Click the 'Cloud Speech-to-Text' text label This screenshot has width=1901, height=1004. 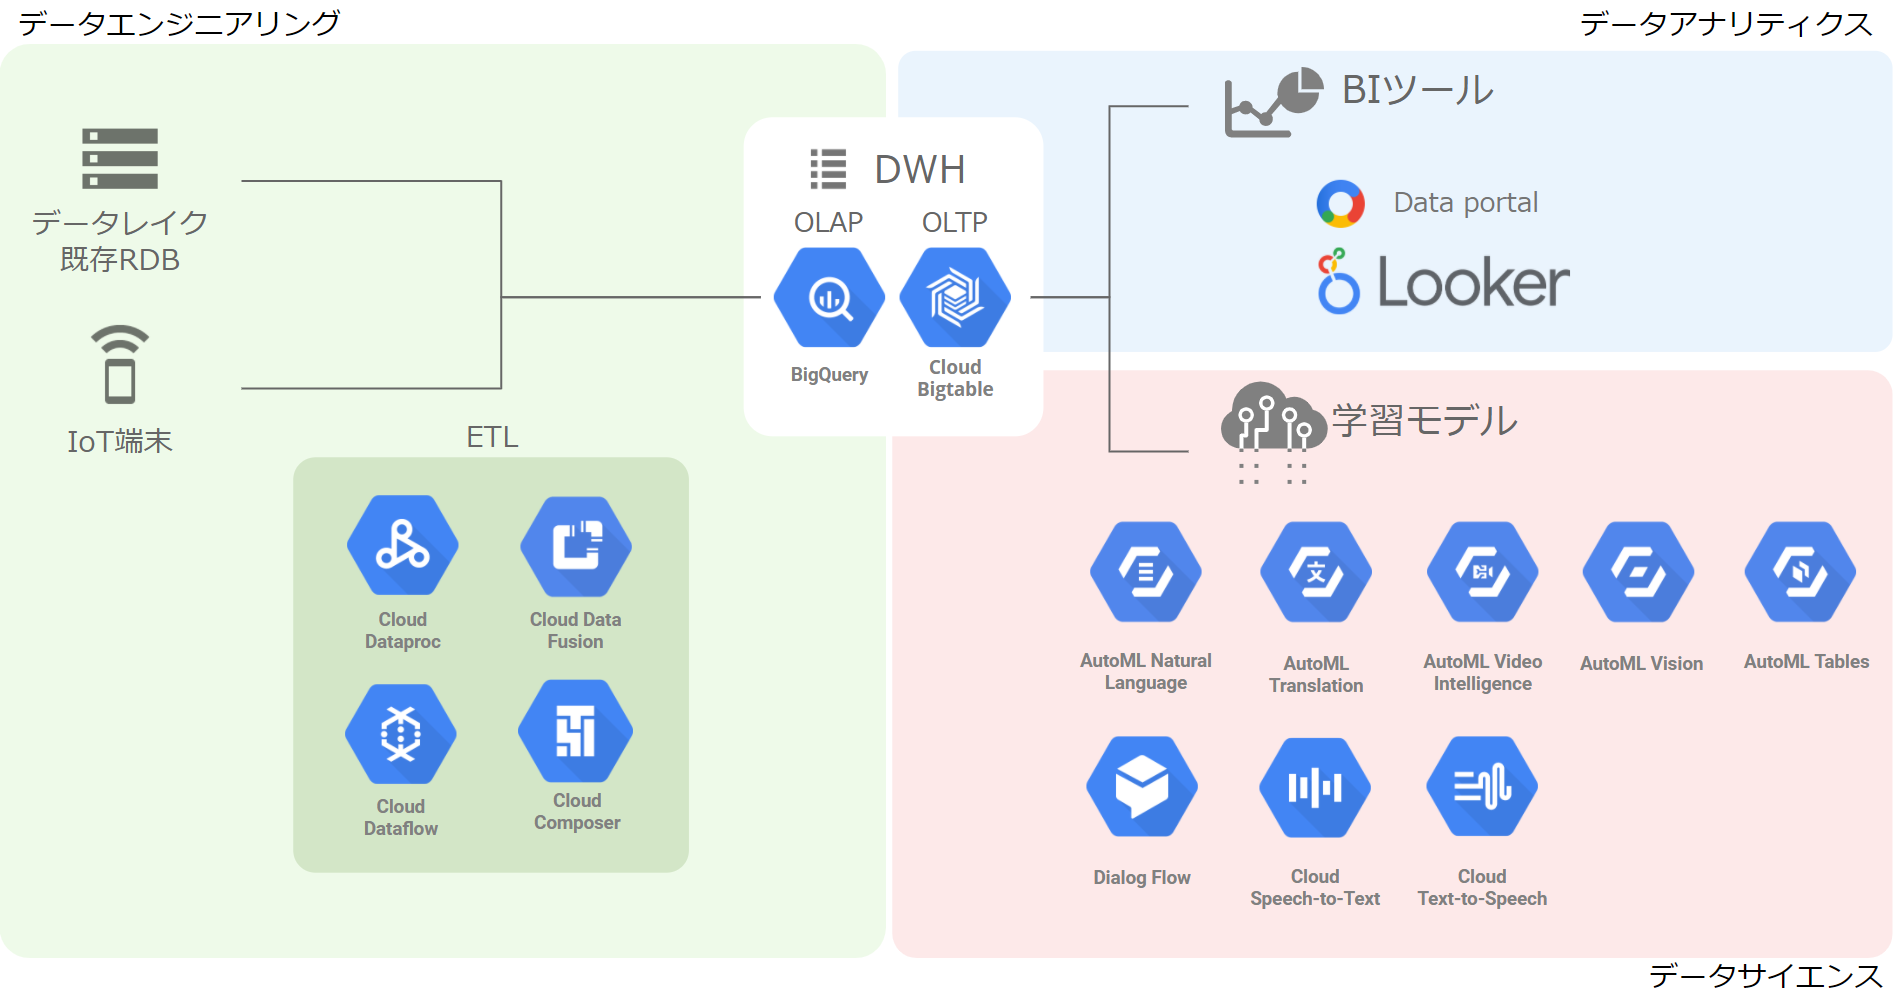[x=1315, y=887]
